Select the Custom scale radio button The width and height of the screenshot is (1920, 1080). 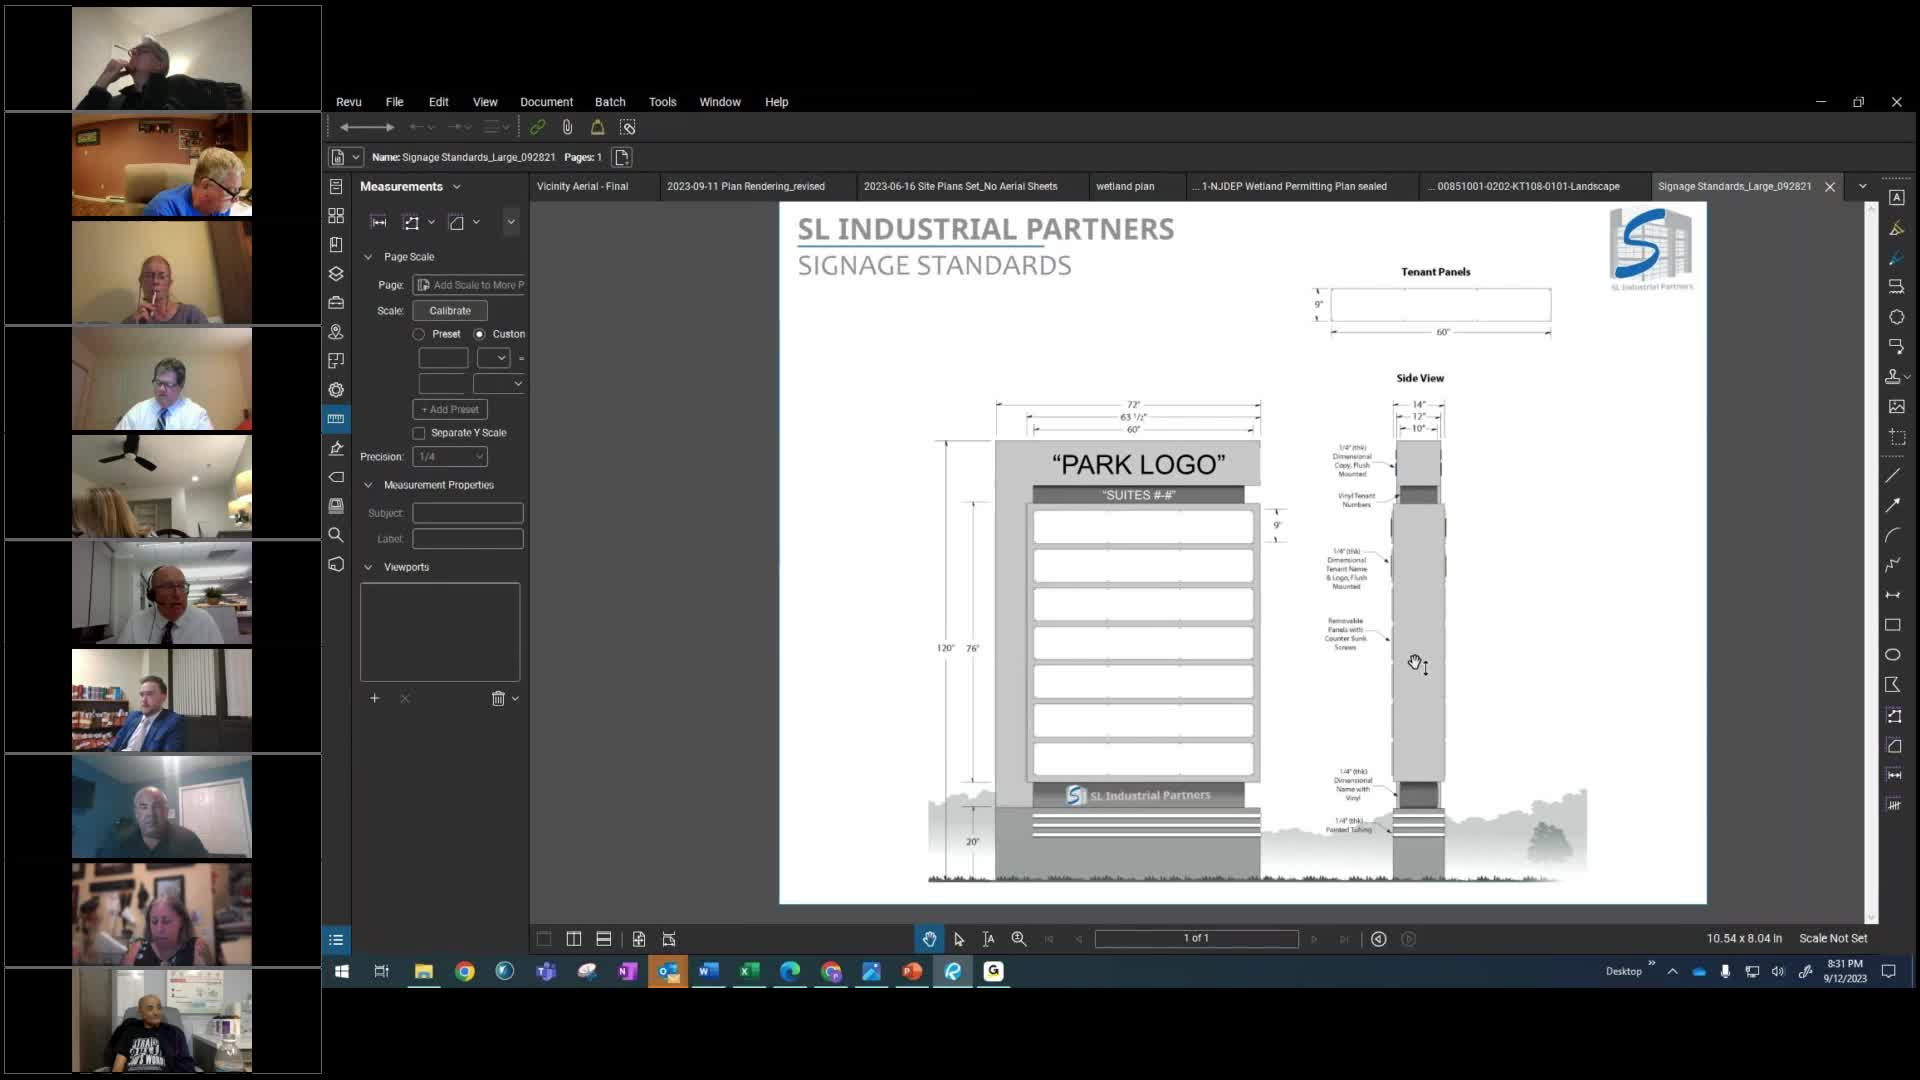pos(480,334)
